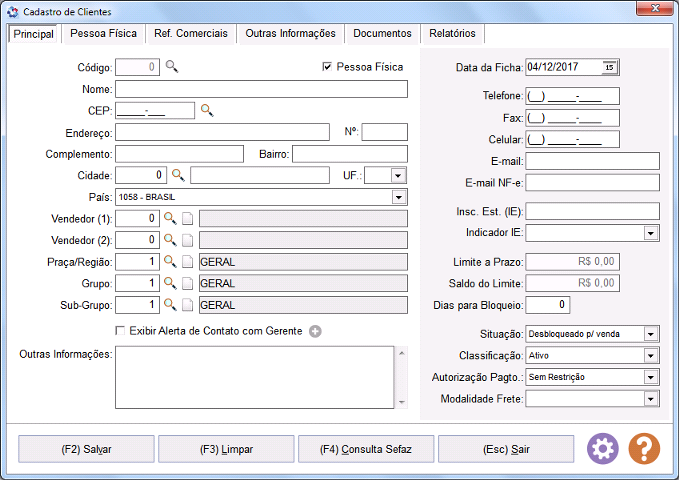This screenshot has width=679, height=480.
Task: Click the Vendedor (1) search magnifier
Action: point(171,218)
